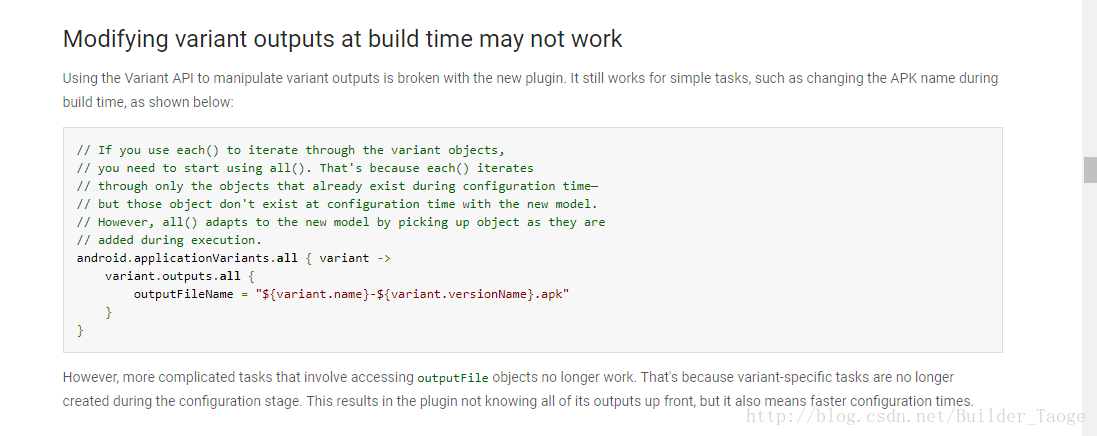Click the outputFileName assignment line in code
1097x436 pixels.
[351, 295]
